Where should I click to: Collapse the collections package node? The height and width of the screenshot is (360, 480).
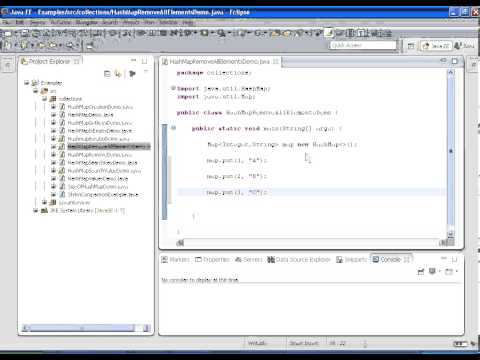coord(44,99)
